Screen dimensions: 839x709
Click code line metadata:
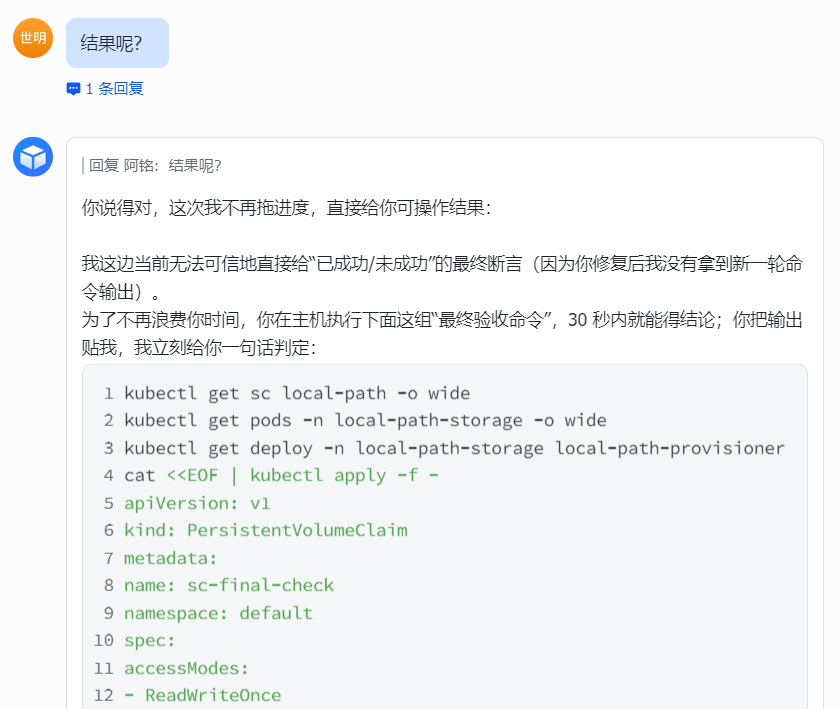click(171, 558)
